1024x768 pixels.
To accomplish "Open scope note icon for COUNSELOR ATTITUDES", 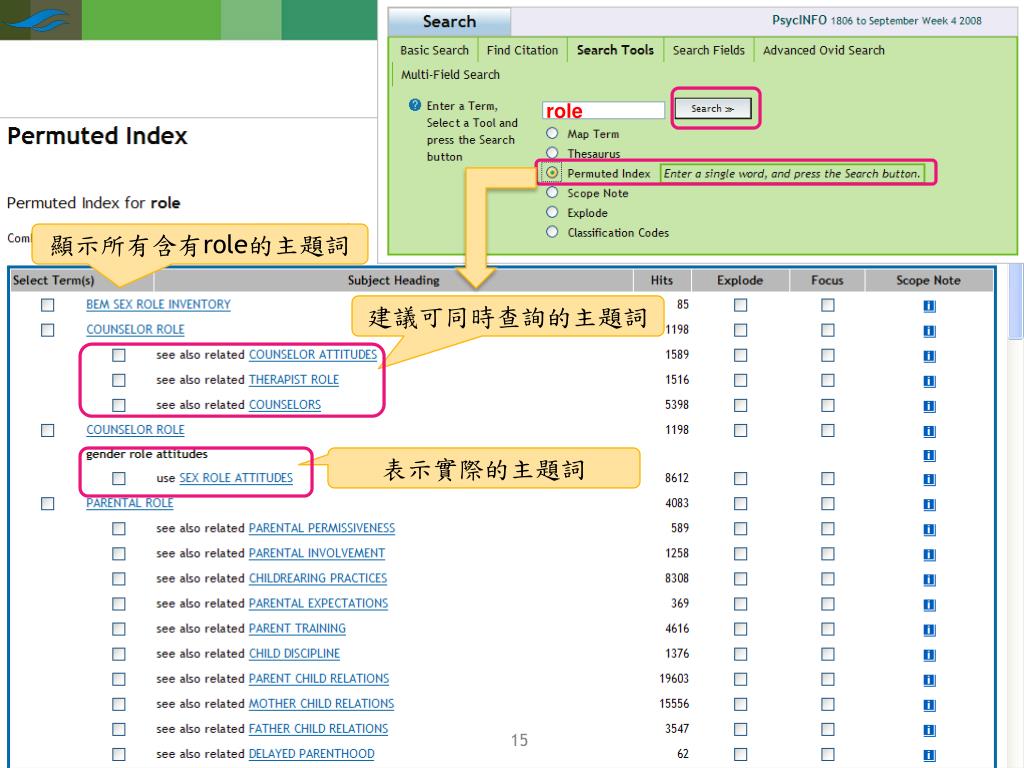I will (x=929, y=356).
